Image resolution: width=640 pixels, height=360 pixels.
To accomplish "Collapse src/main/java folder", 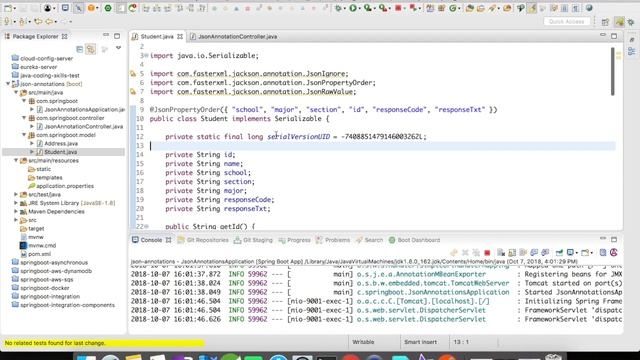I will pyautogui.click(x=16, y=93).
